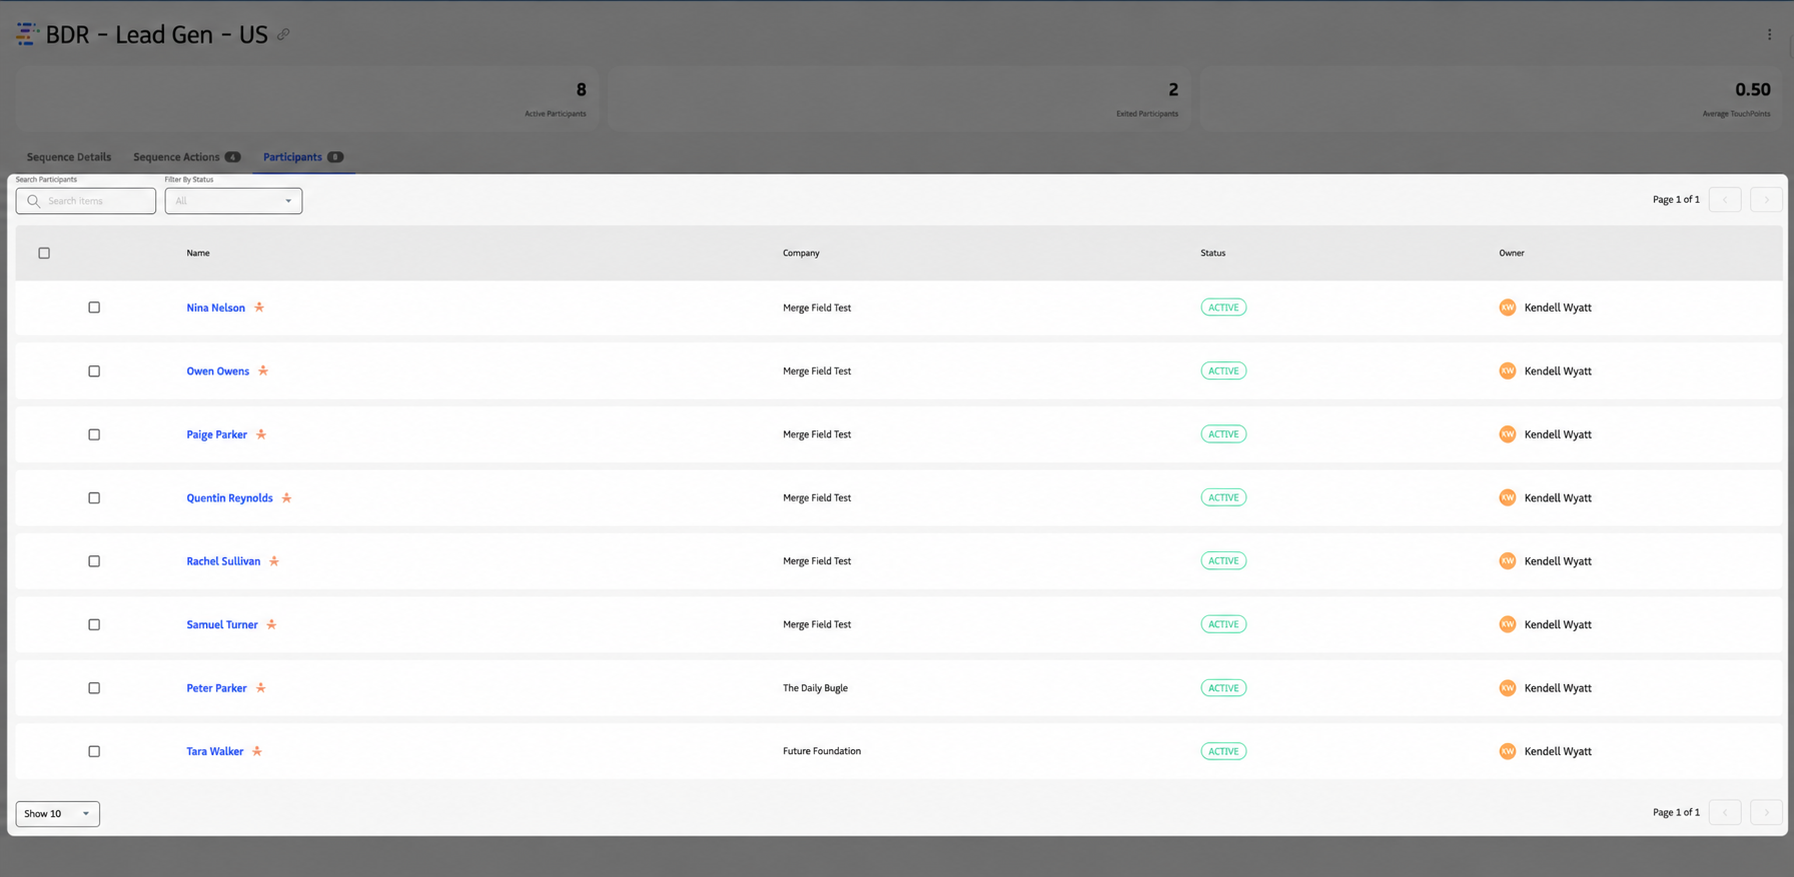This screenshot has width=1794, height=877.
Task: Open Quentin Reynolds' participant link
Action: (x=229, y=498)
